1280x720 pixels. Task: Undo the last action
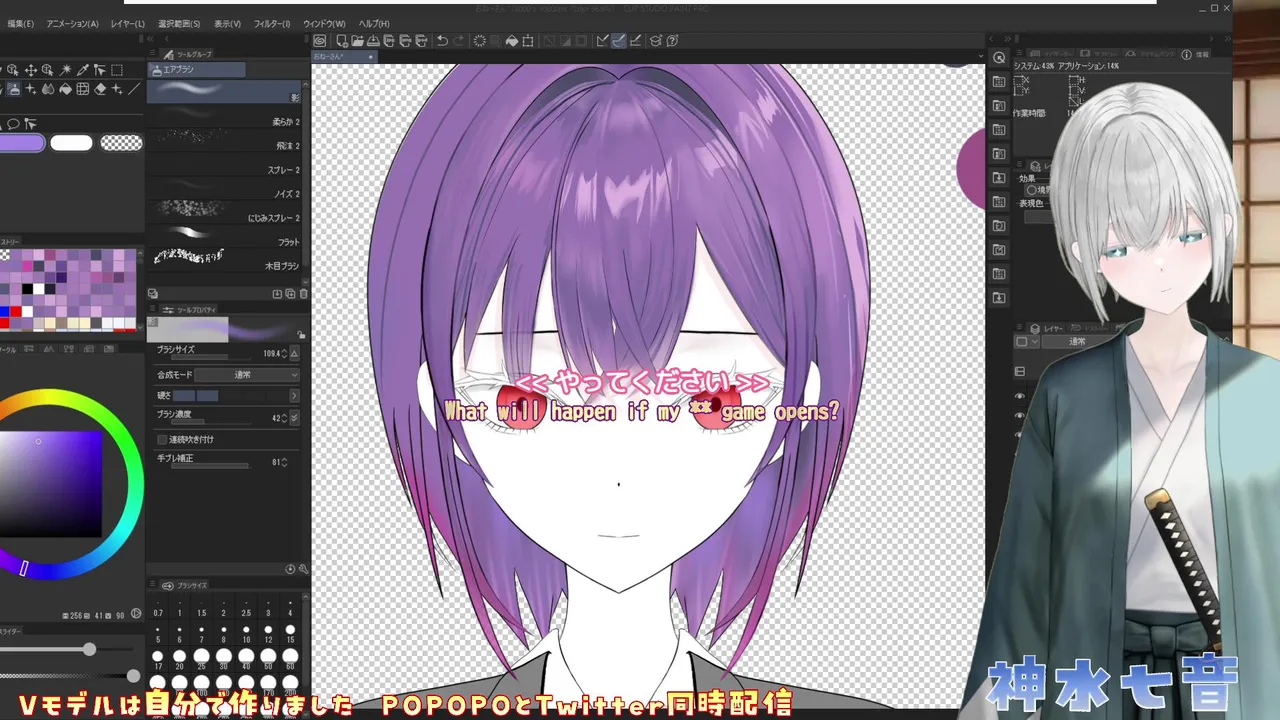(442, 41)
